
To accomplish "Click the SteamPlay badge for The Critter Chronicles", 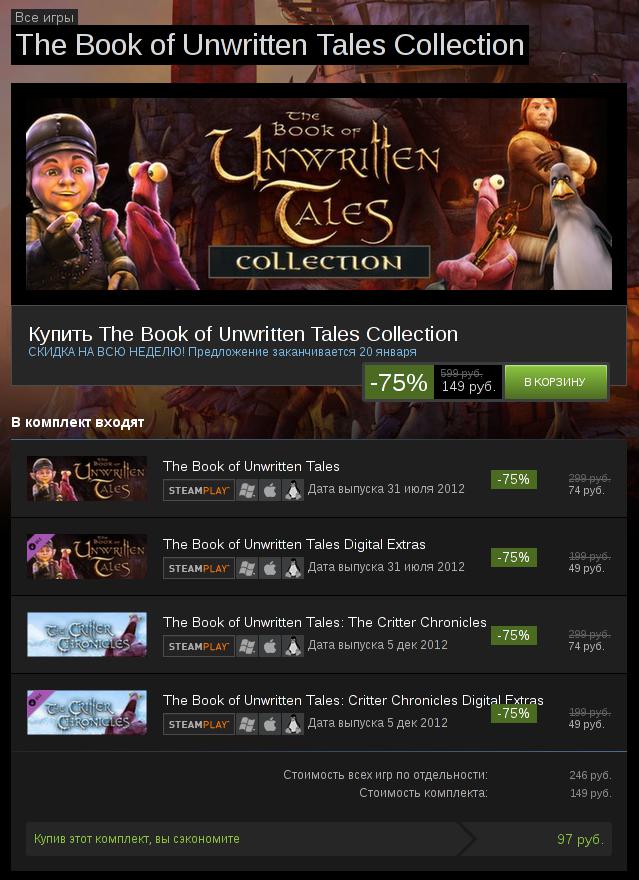I will click(199, 646).
